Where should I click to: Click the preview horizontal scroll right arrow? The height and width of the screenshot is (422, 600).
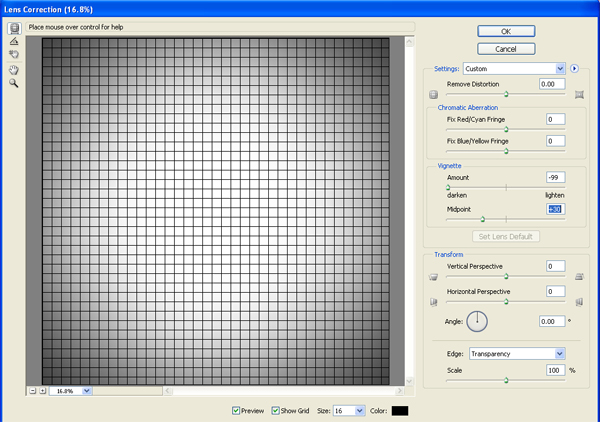tap(399, 391)
